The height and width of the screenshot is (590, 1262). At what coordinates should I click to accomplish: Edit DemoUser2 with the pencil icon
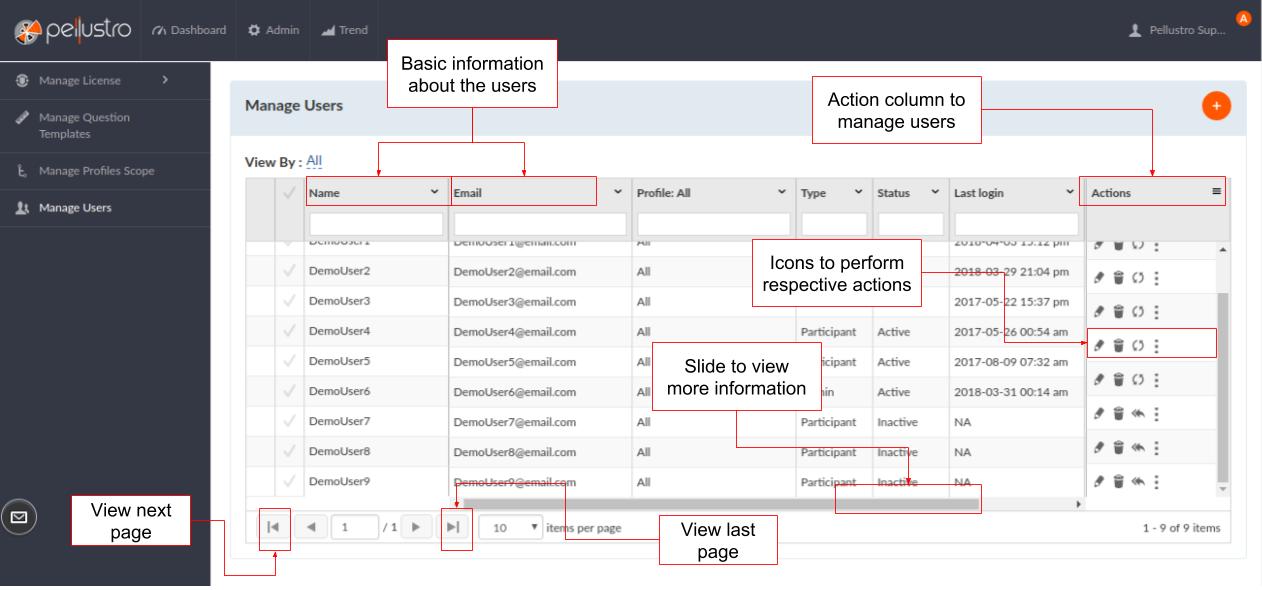[1099, 277]
